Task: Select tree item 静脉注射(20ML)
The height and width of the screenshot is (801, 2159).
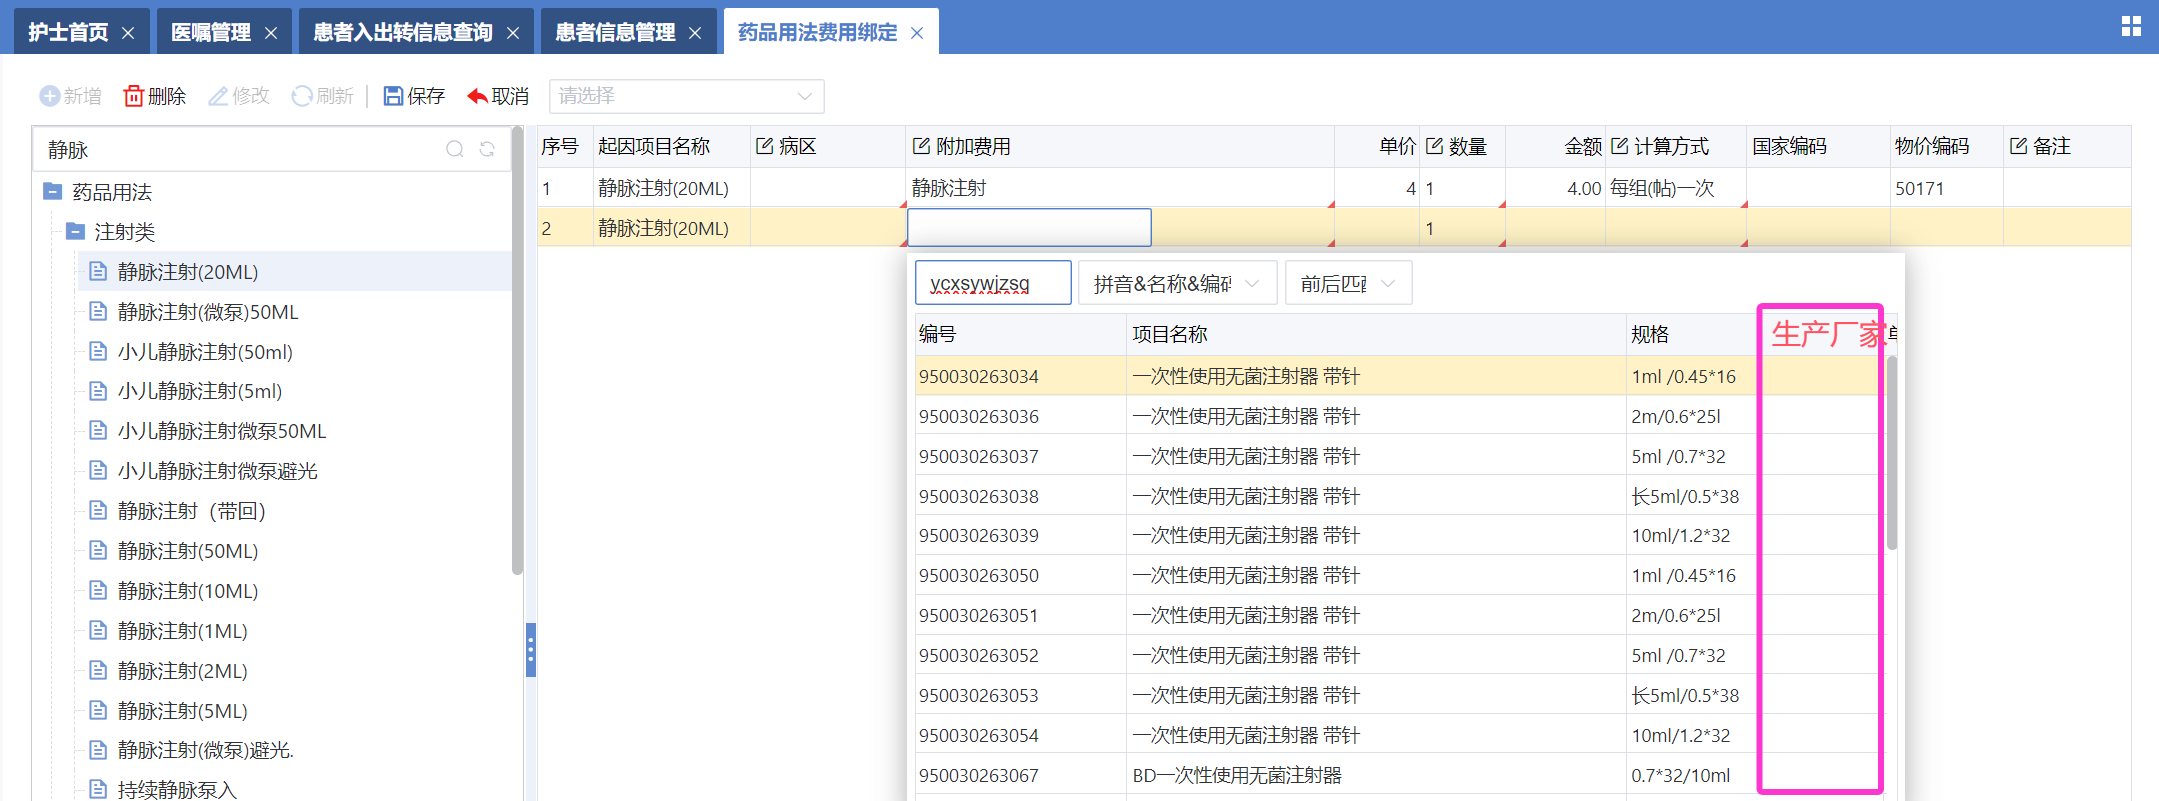Action: (188, 272)
